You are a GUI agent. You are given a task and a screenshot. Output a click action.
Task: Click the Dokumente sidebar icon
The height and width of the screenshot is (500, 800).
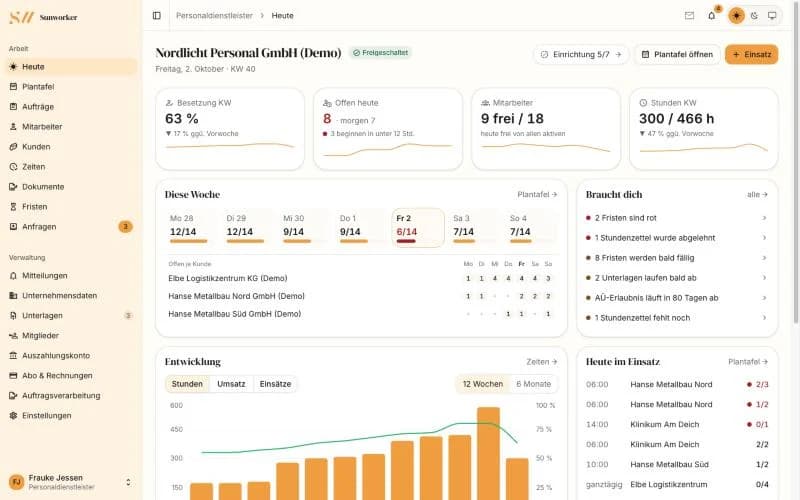pyautogui.click(x=13, y=187)
